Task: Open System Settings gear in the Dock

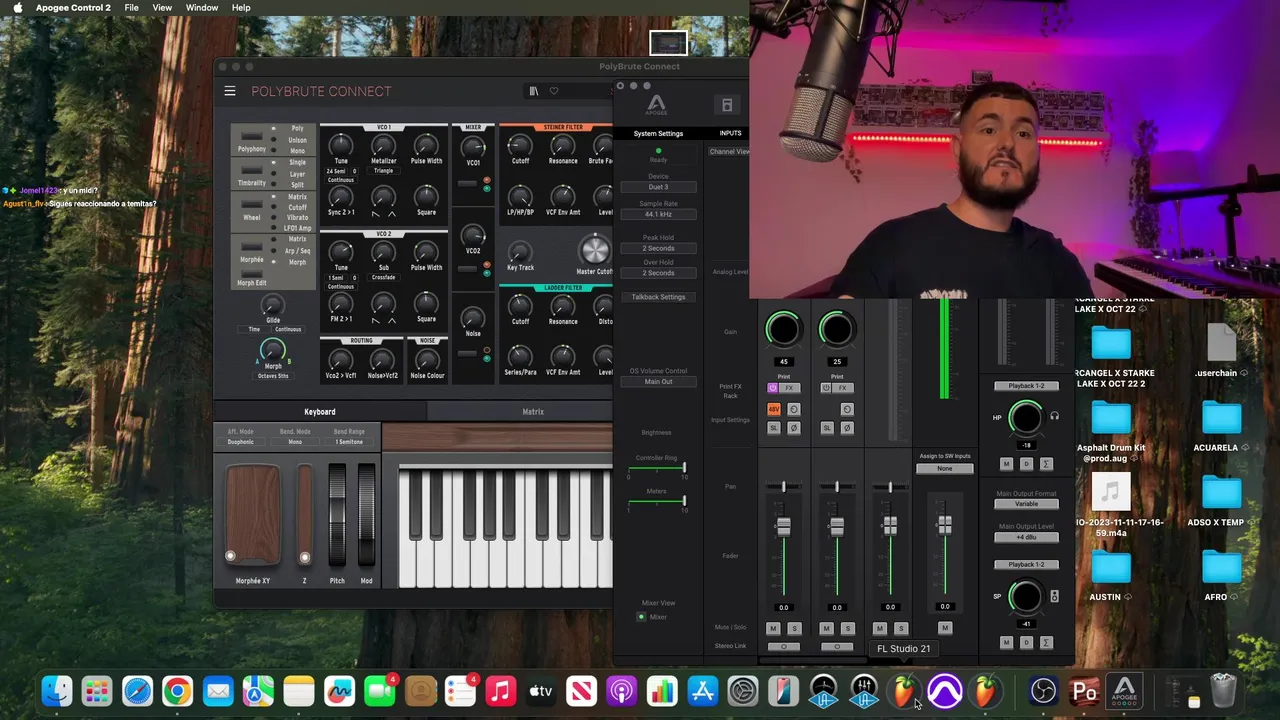Action: point(743,691)
